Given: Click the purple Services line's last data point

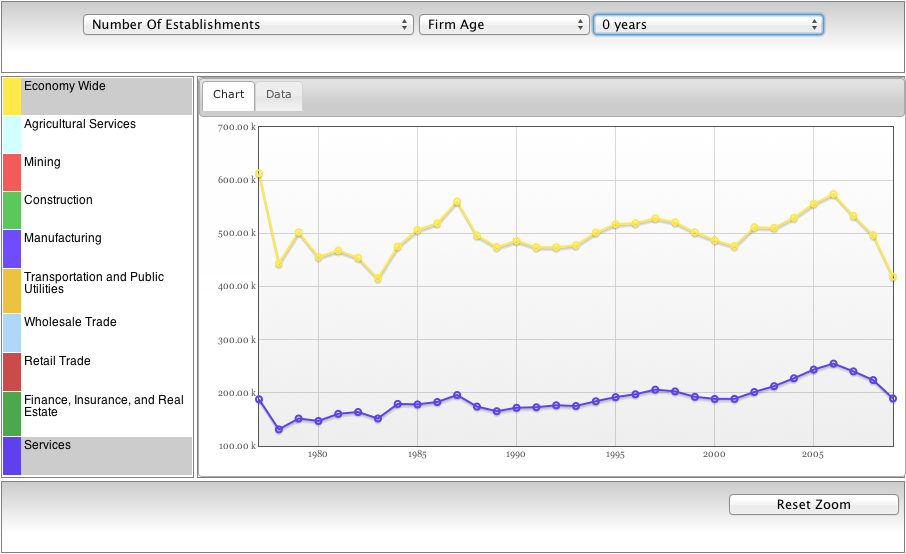Looking at the screenshot, I should 893,399.
